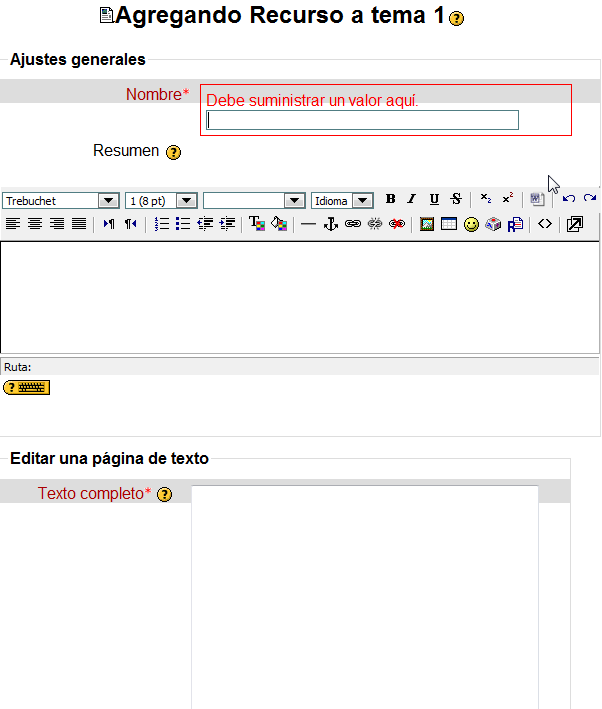Insert a web link
Viewport: 602px width, 709px height.
point(353,224)
